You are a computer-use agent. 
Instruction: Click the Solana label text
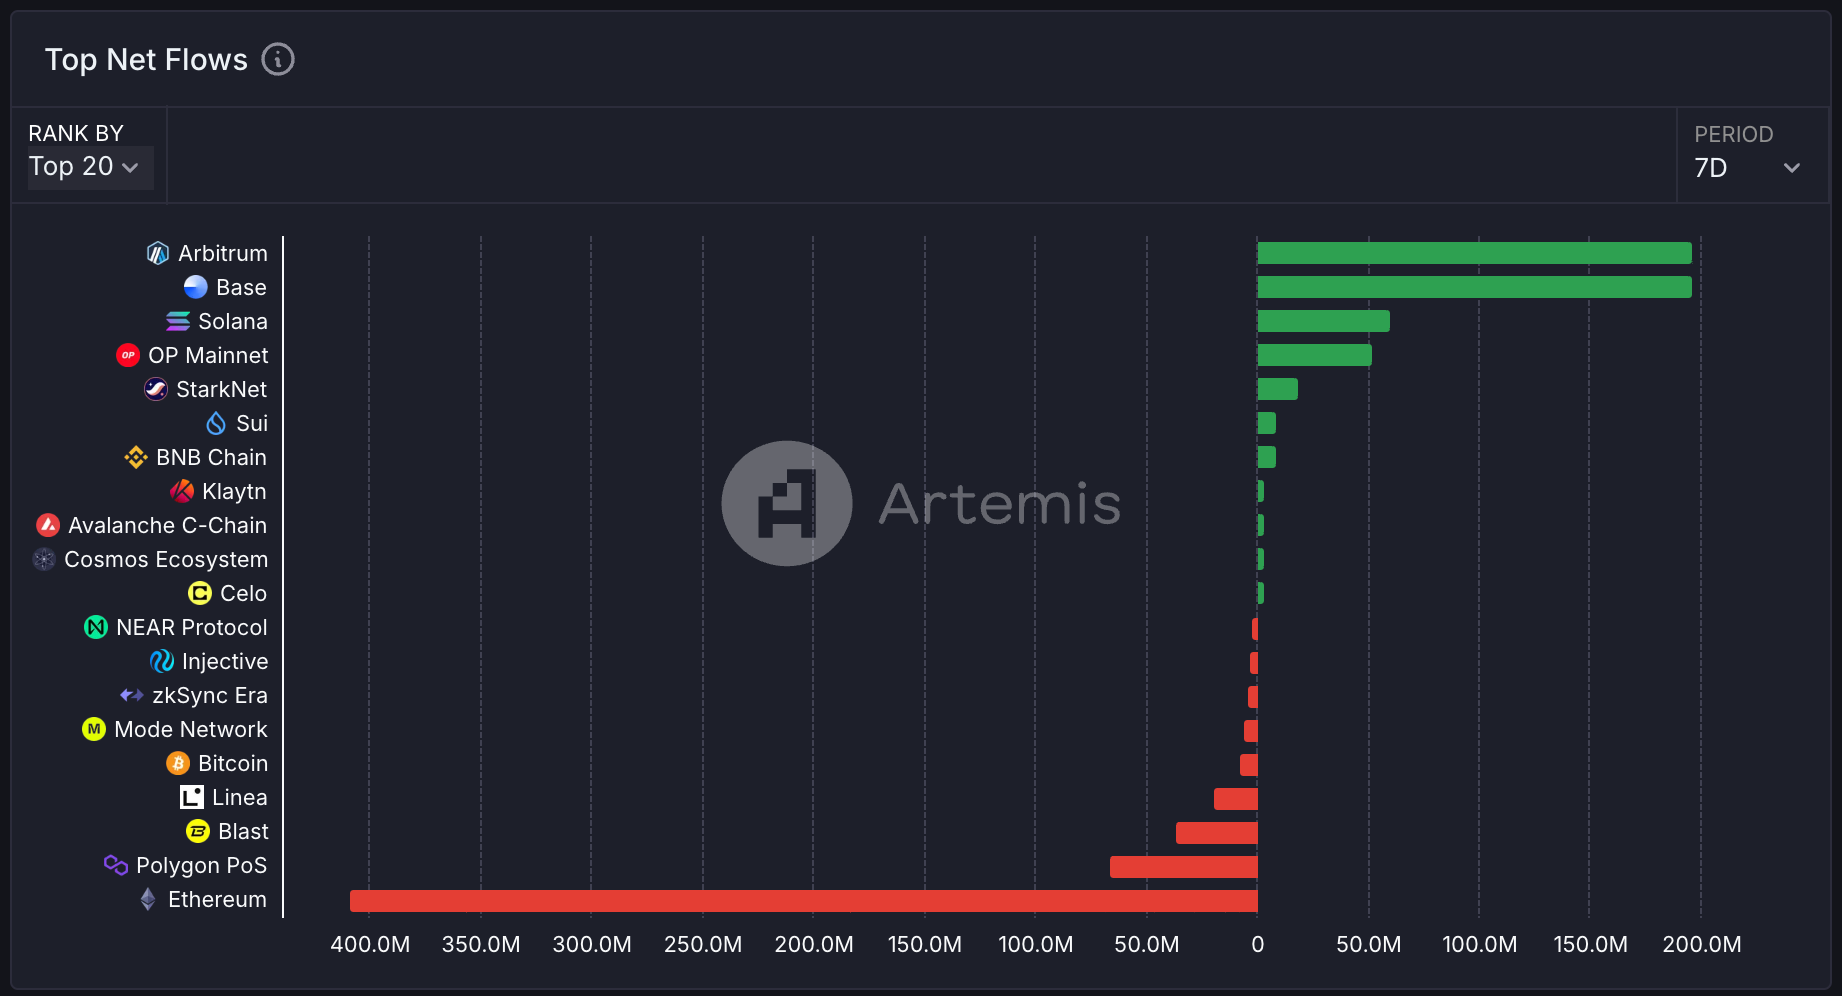tap(233, 321)
